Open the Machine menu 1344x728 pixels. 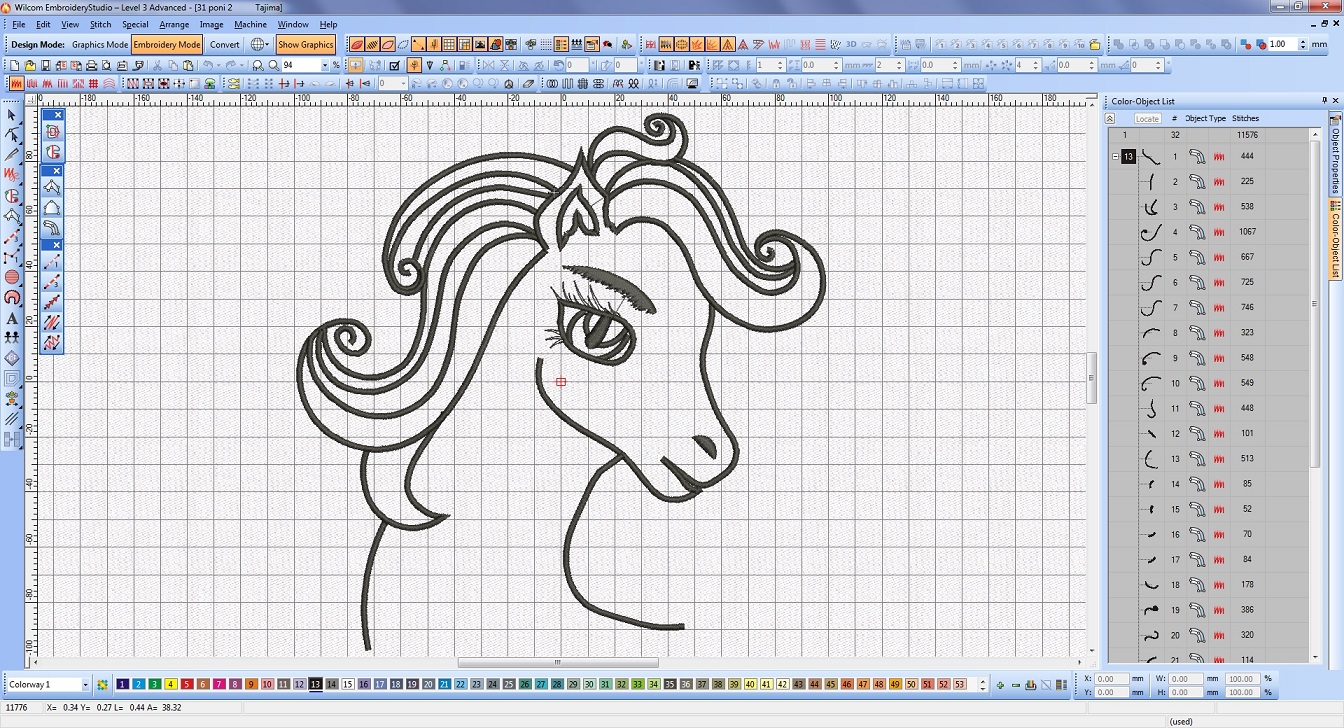(250, 24)
